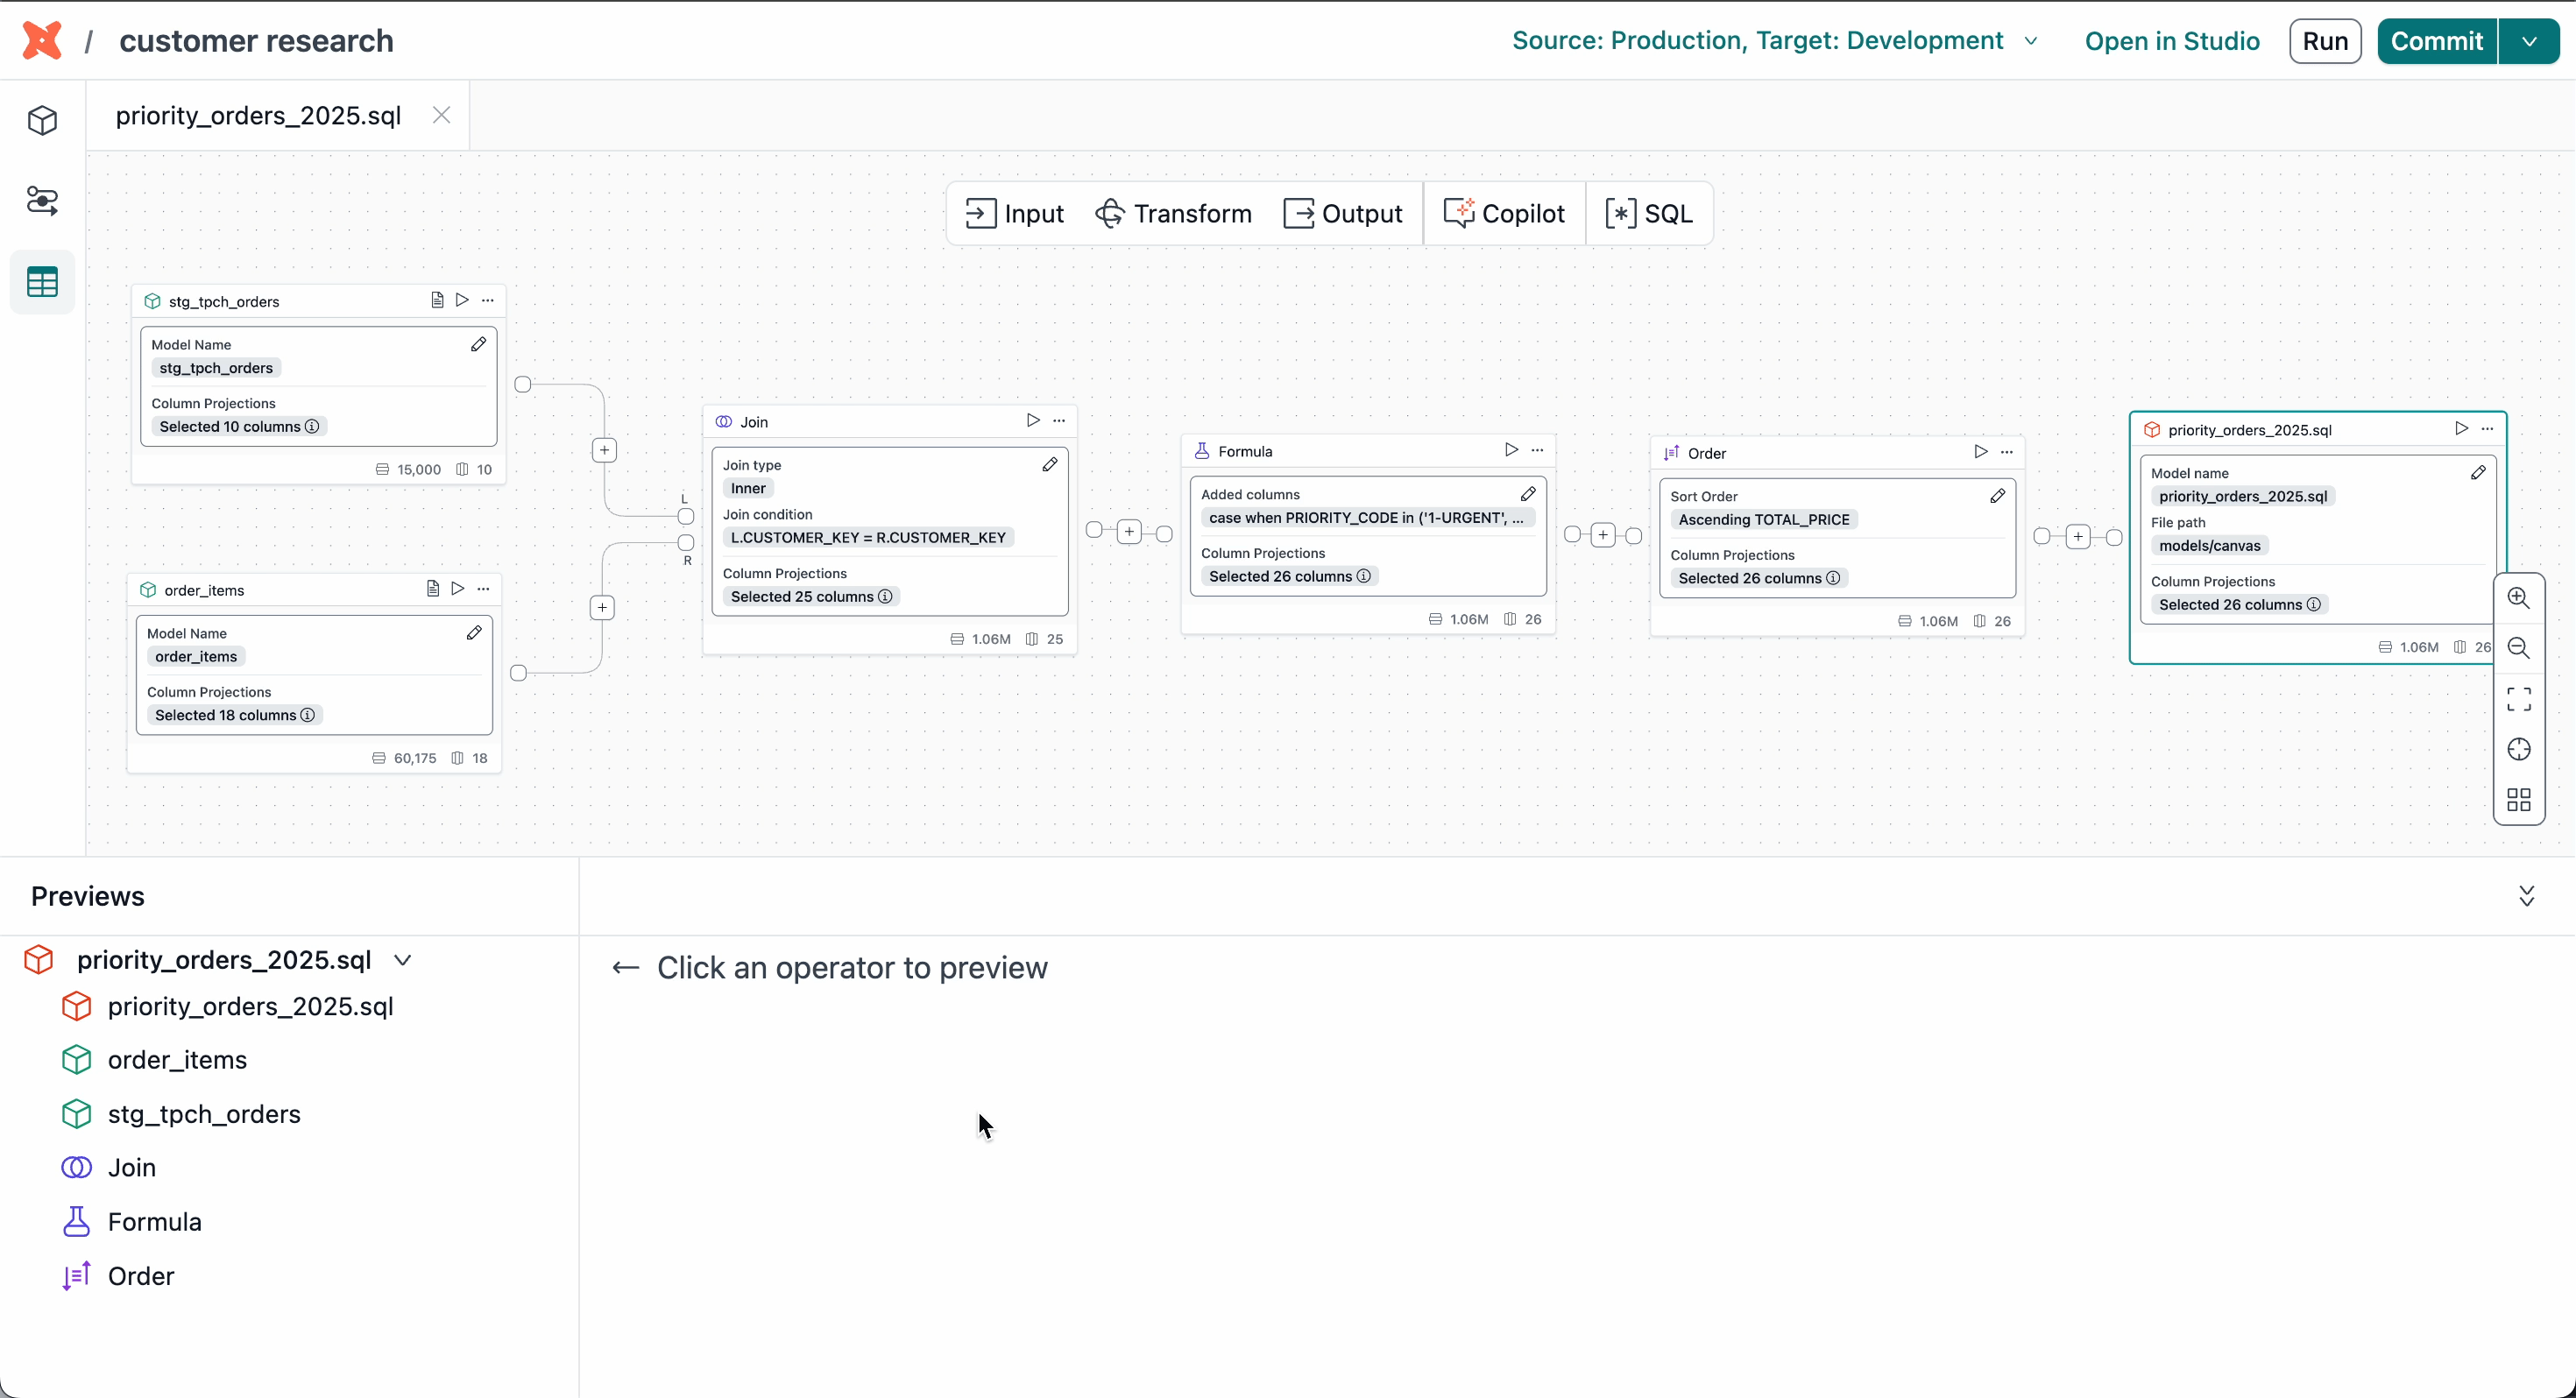Open the stg_tpch_orders document icon

(437, 300)
